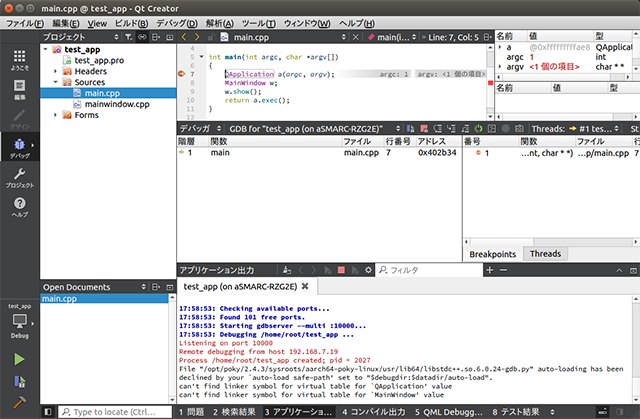Go forward in editor navigation history
Viewport: 640px width, 419px height.
coord(197,37)
